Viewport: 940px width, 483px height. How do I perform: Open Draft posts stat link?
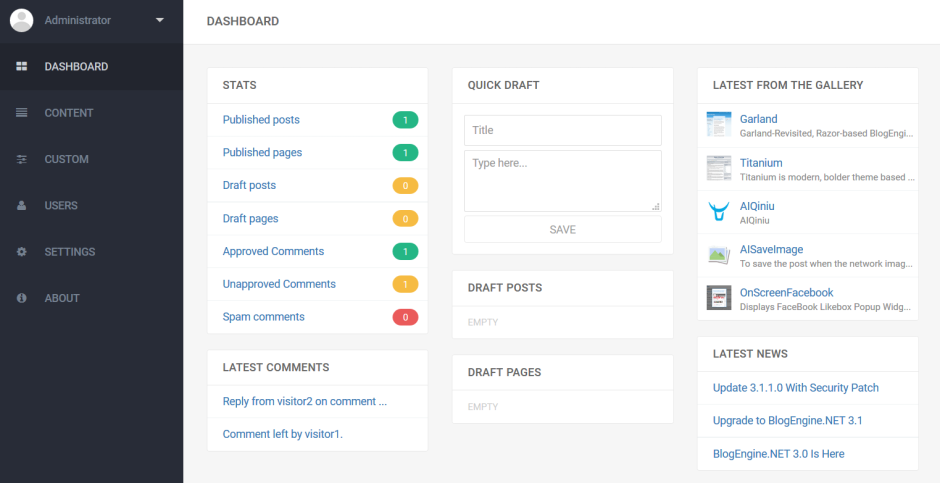[249, 186]
